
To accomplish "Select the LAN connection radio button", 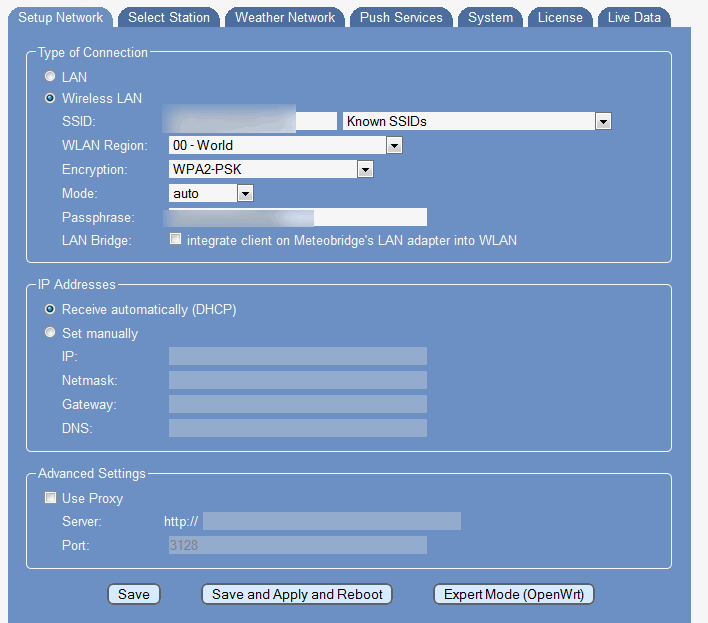I will point(50,77).
